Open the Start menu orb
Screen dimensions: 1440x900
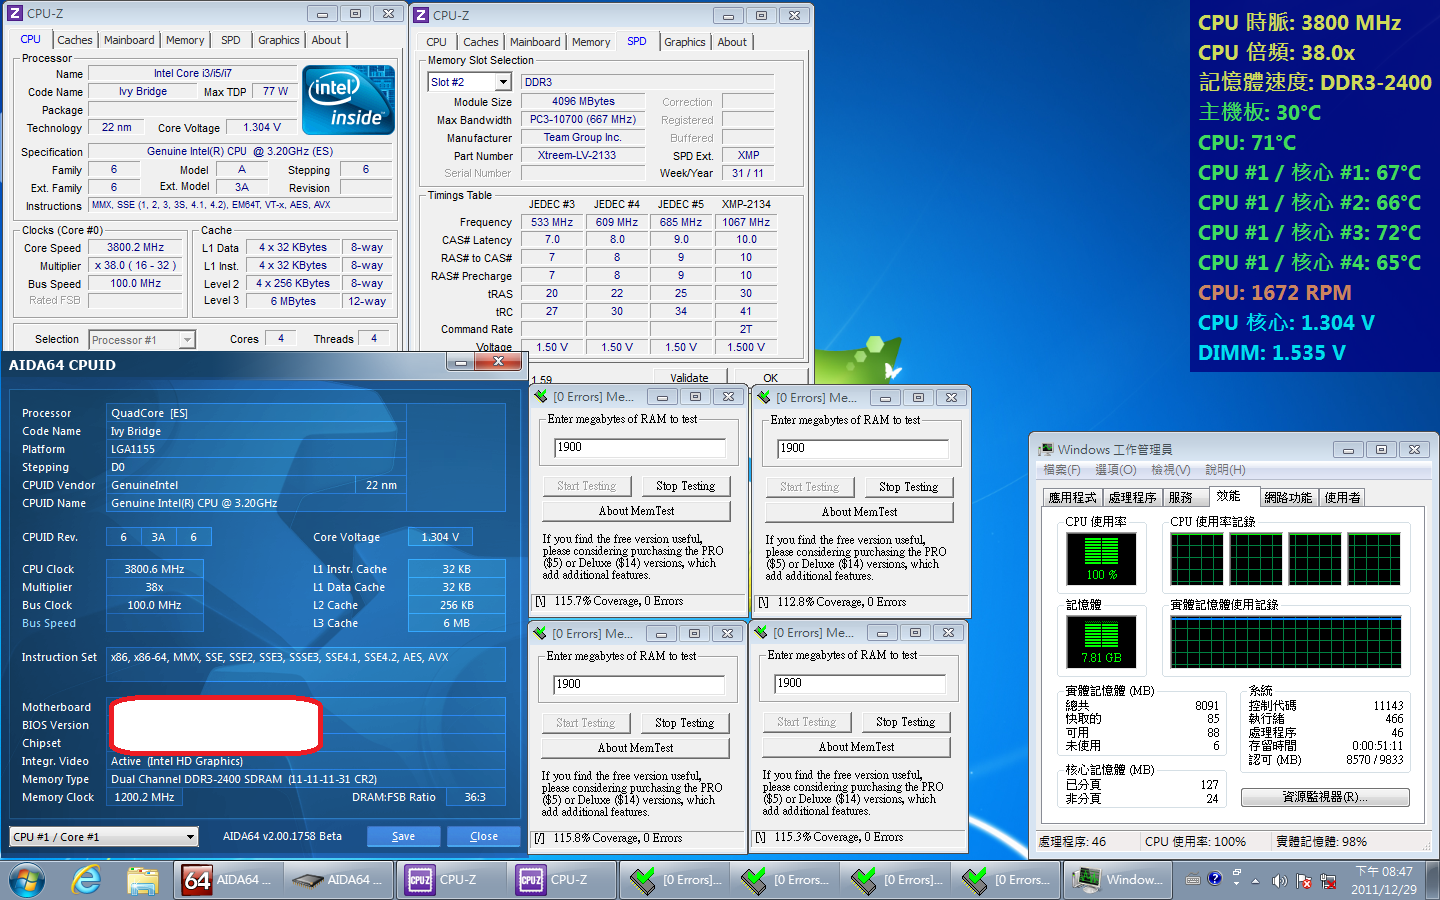[x=27, y=881]
